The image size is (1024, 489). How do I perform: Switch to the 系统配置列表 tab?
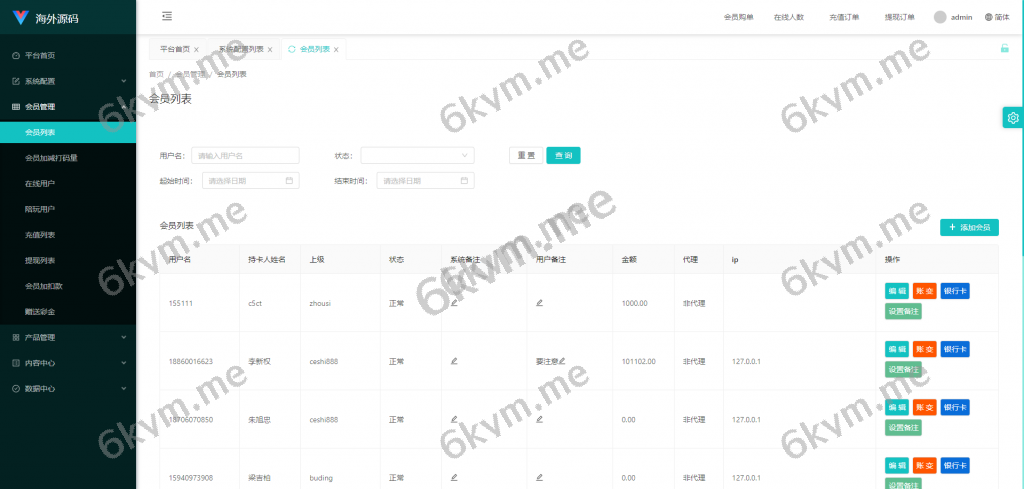pyautogui.click(x=241, y=49)
